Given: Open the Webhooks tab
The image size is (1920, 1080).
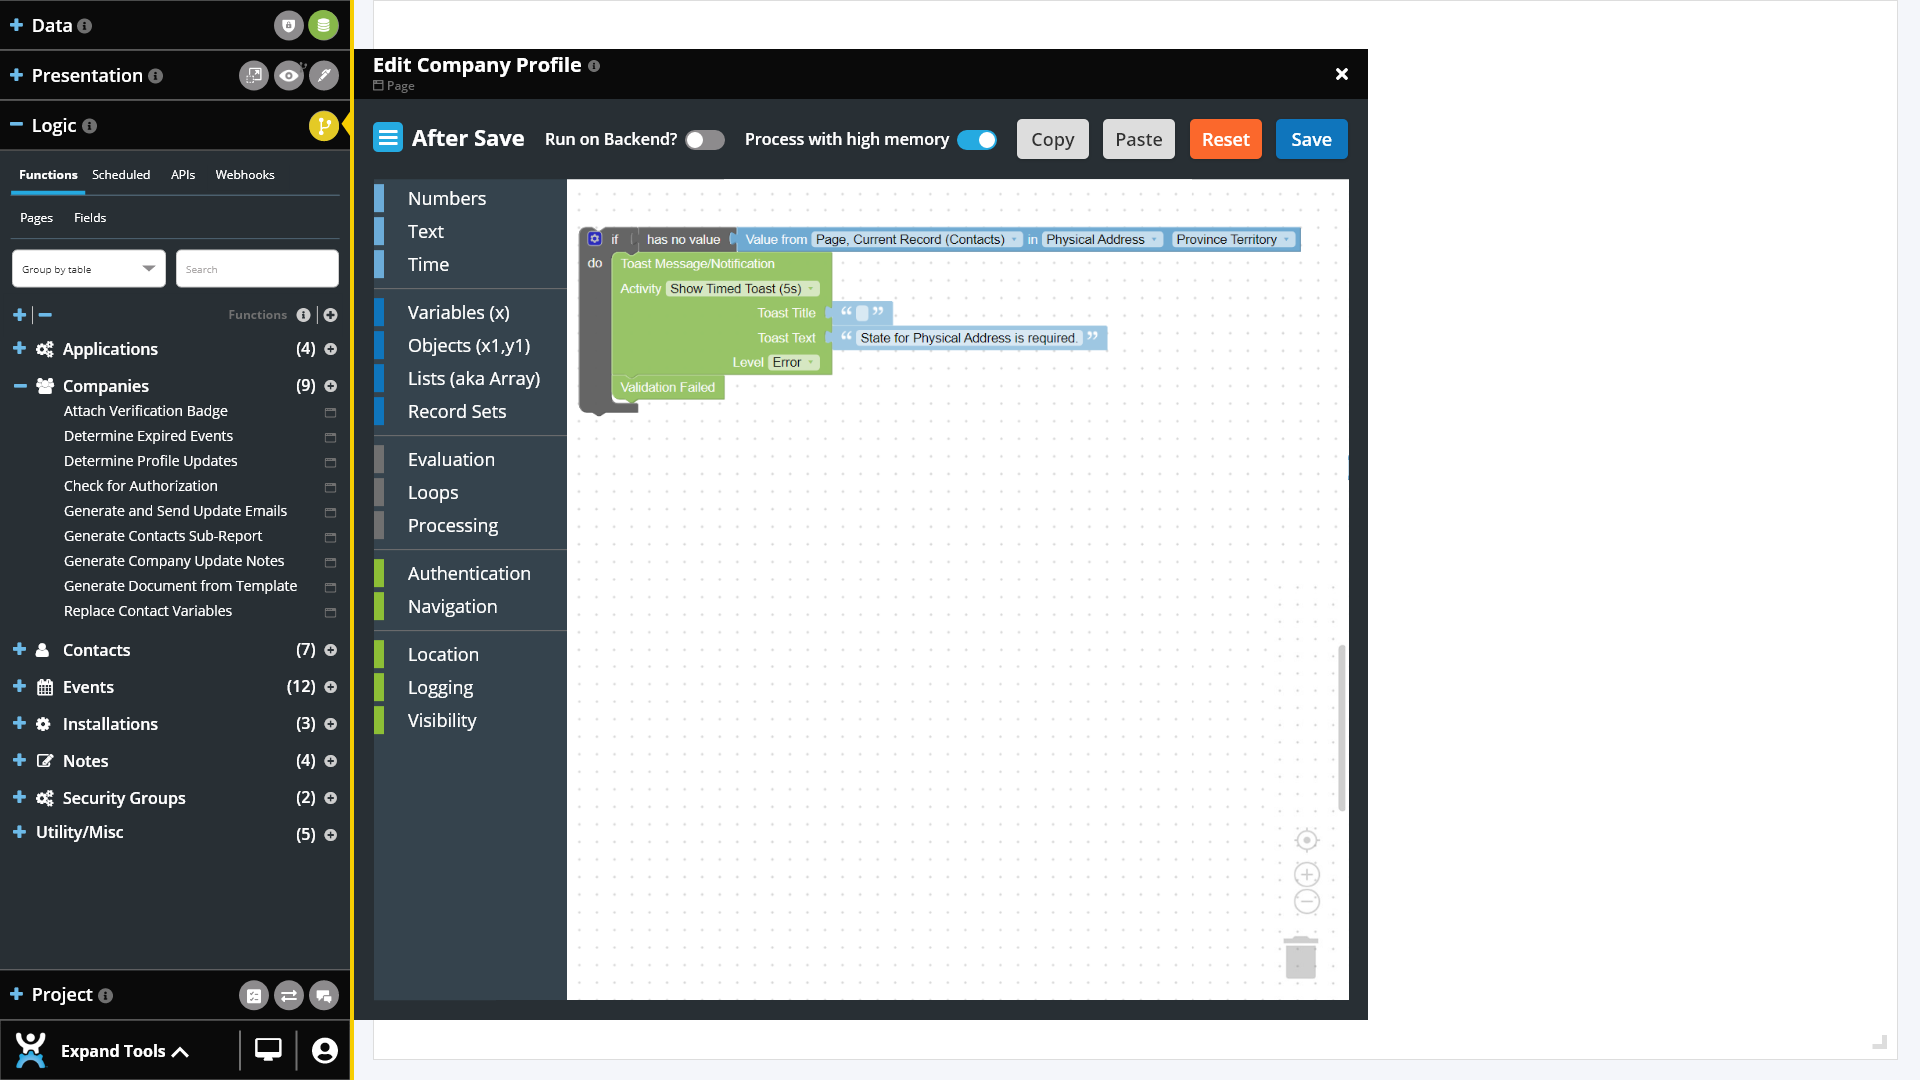Looking at the screenshot, I should pos(244,175).
